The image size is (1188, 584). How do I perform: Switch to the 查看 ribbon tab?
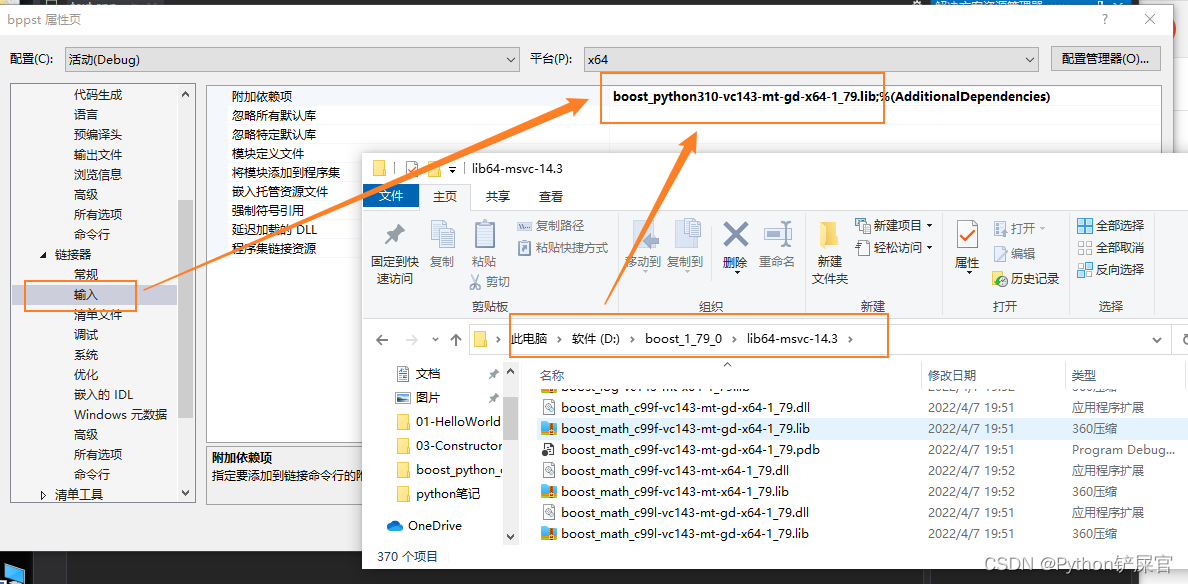pos(551,196)
